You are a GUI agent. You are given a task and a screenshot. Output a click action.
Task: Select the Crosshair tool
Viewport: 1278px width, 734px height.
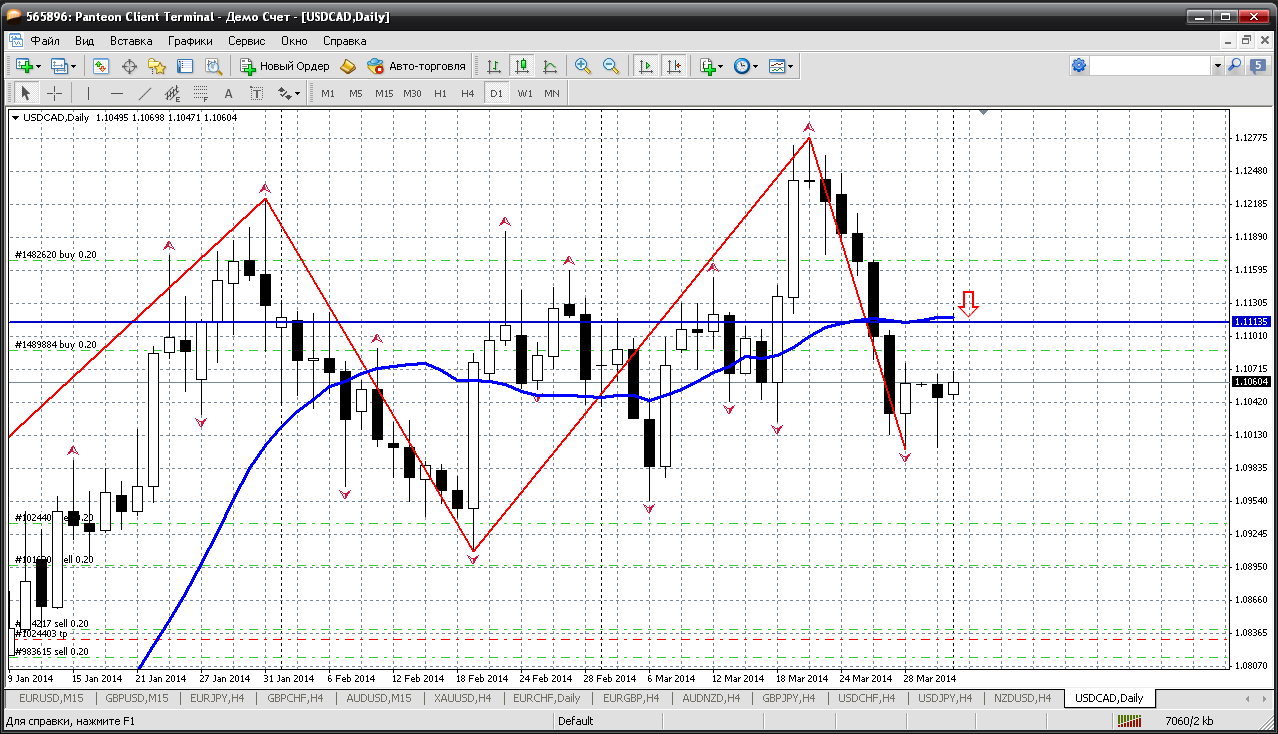click(x=54, y=93)
